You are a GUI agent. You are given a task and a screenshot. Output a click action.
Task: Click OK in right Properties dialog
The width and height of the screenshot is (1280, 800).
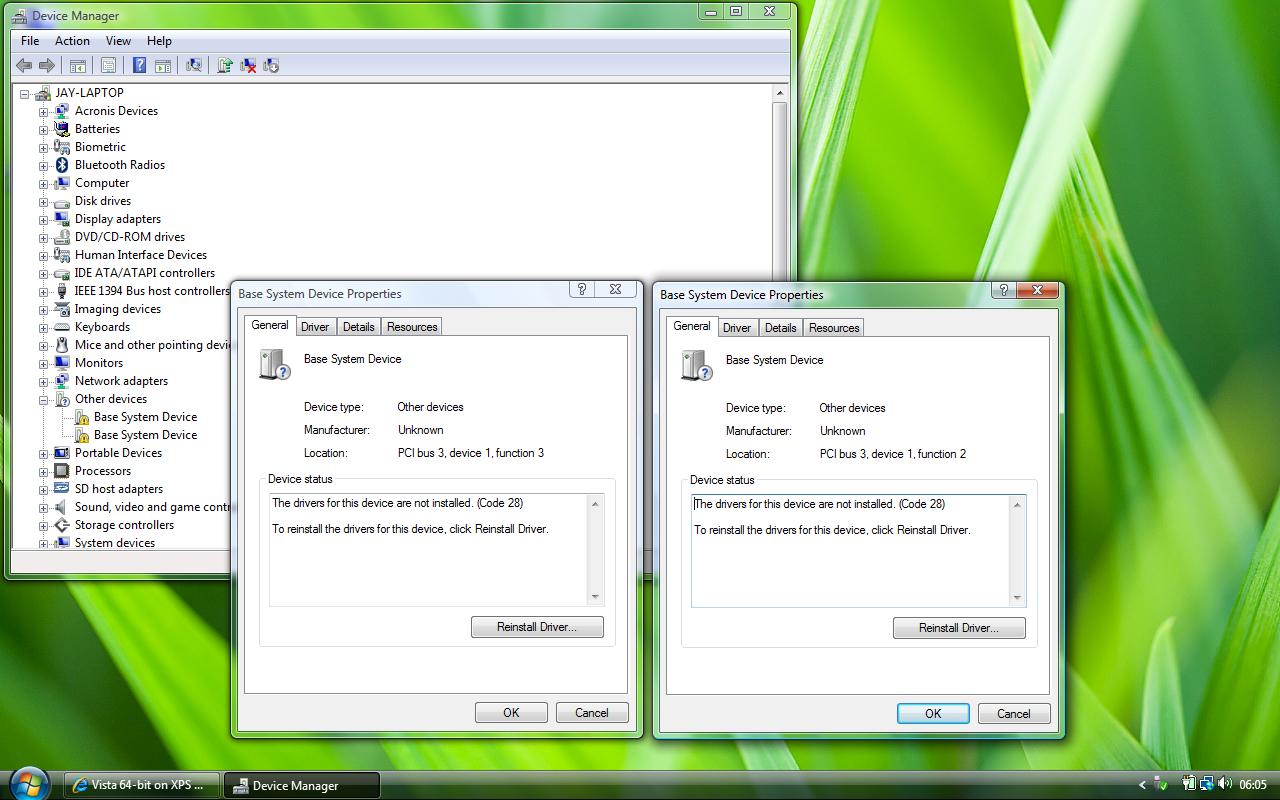click(933, 714)
